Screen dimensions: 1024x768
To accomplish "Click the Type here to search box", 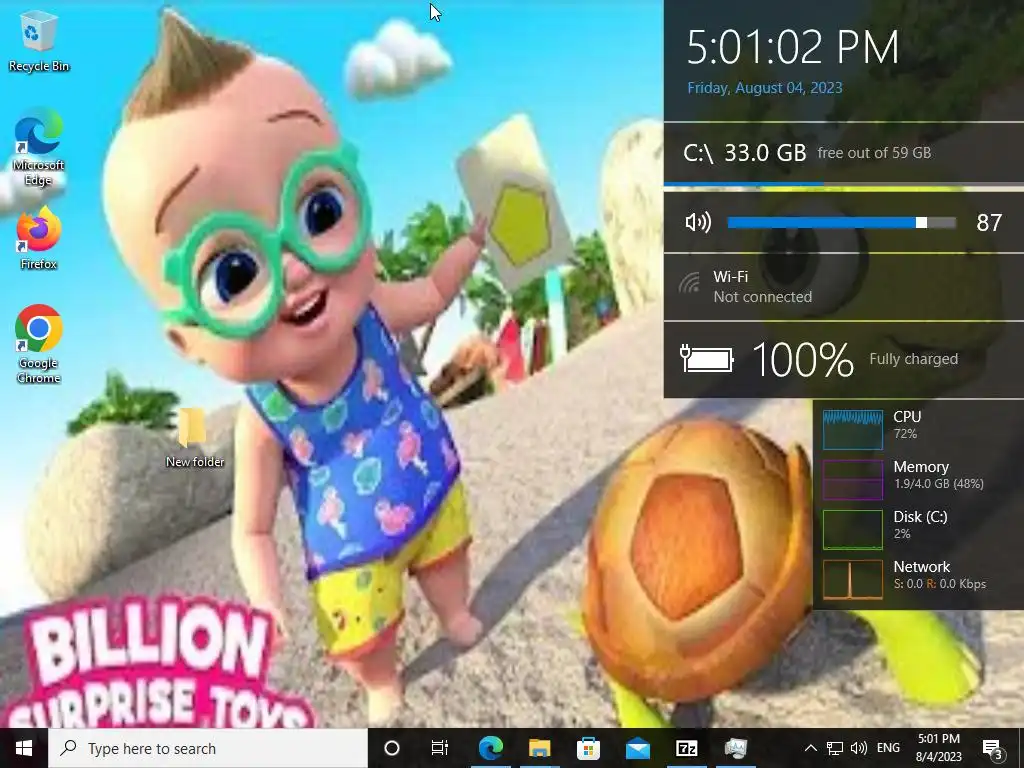I will pos(208,748).
